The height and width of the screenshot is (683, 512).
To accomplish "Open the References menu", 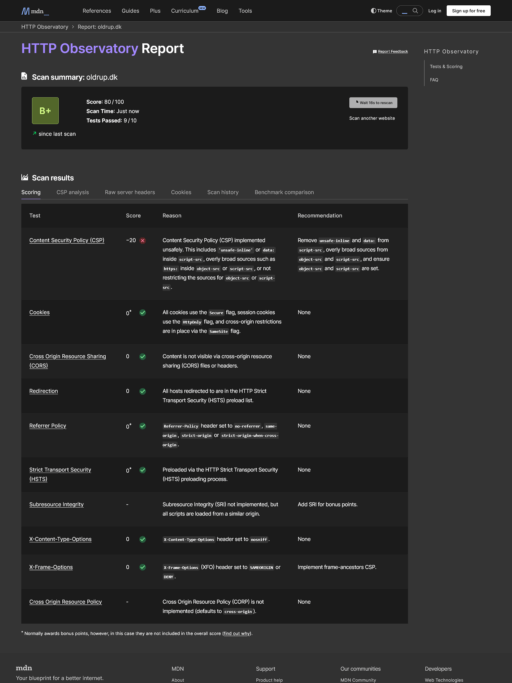I will point(97,11).
